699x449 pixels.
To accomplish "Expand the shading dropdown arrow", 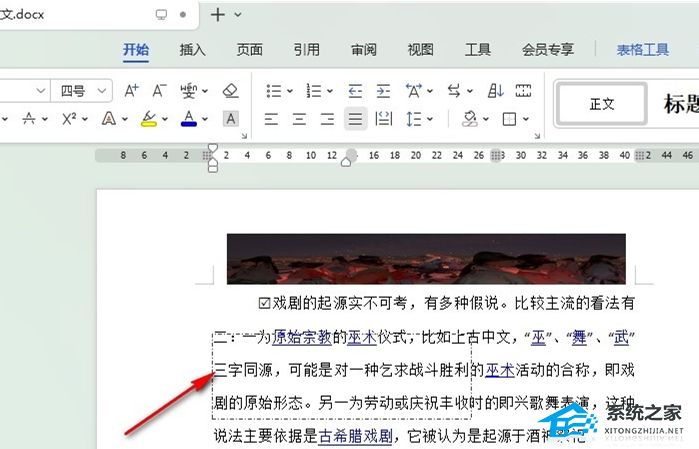I will coord(486,119).
